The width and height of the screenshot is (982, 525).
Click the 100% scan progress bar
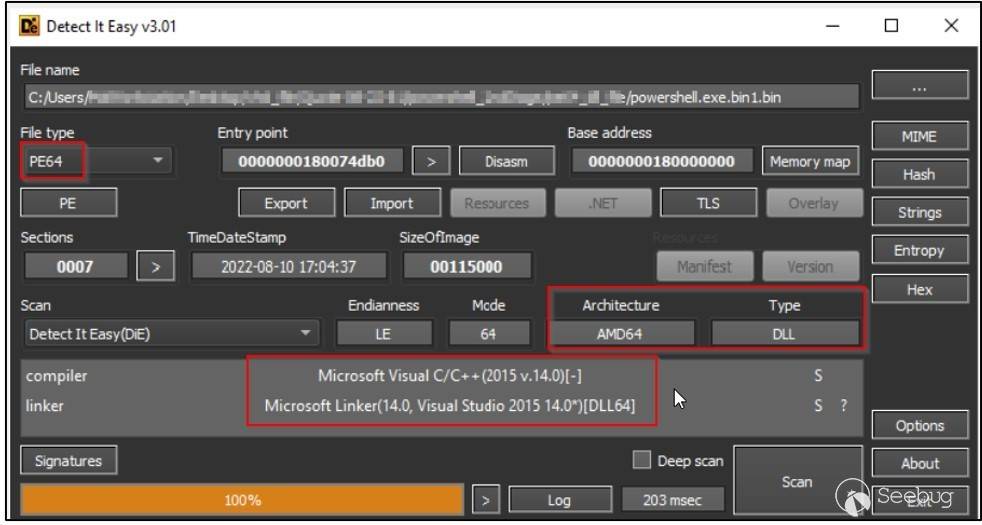[242, 500]
